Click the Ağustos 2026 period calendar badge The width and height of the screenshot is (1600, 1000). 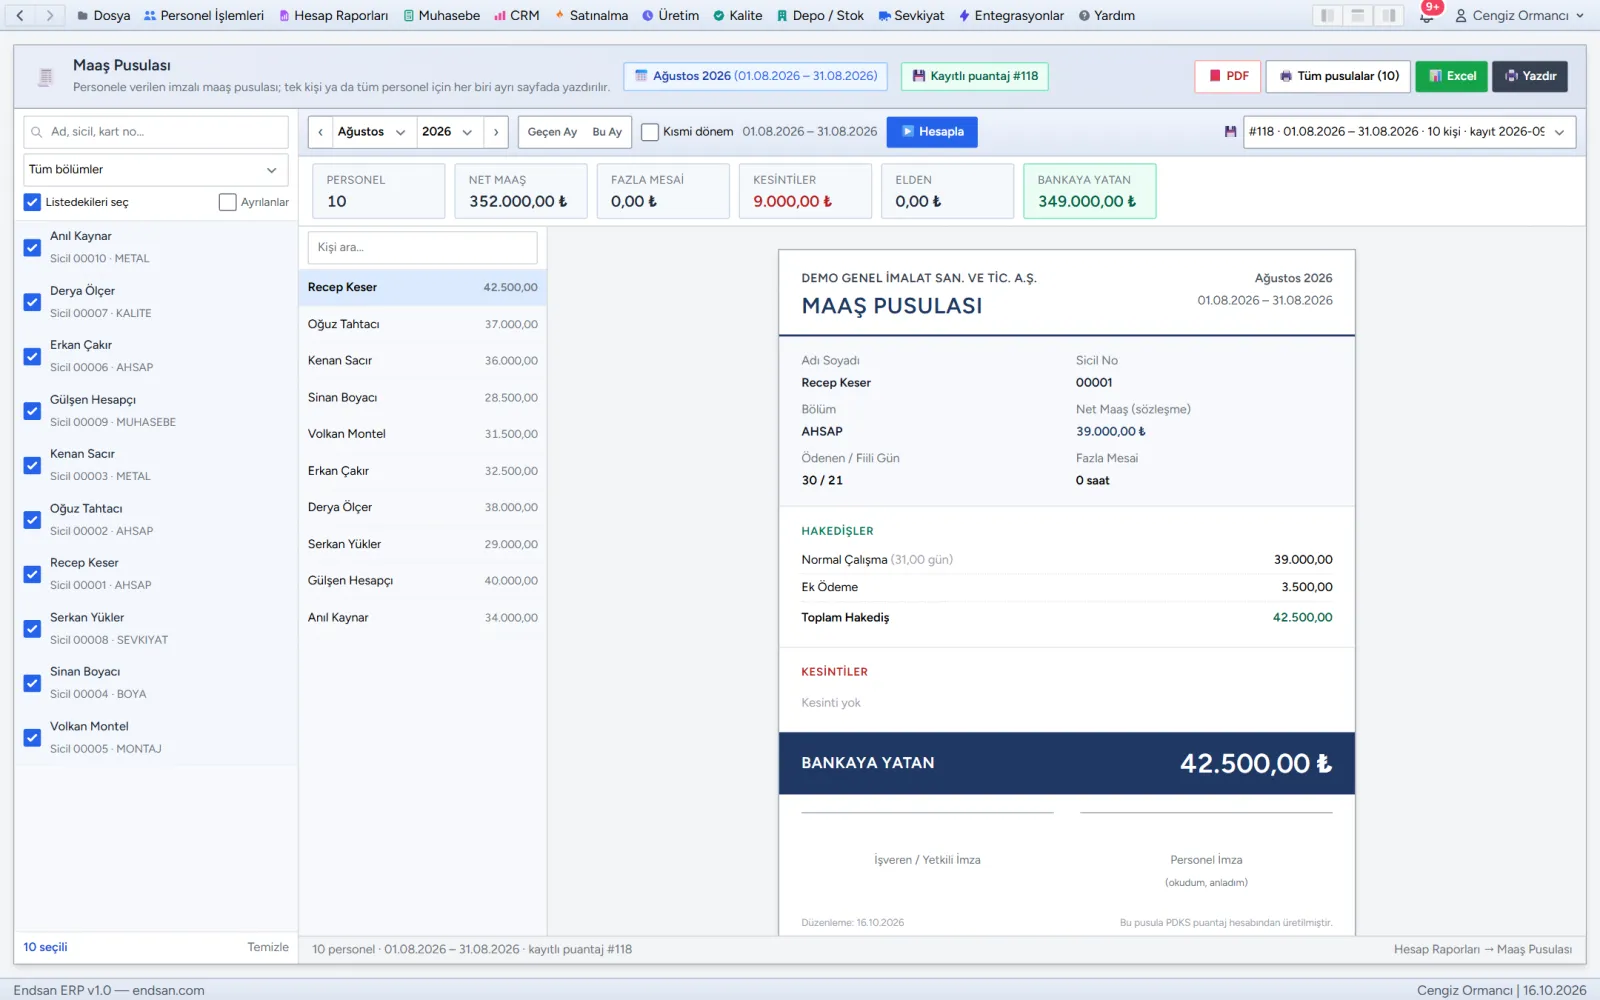755,76
